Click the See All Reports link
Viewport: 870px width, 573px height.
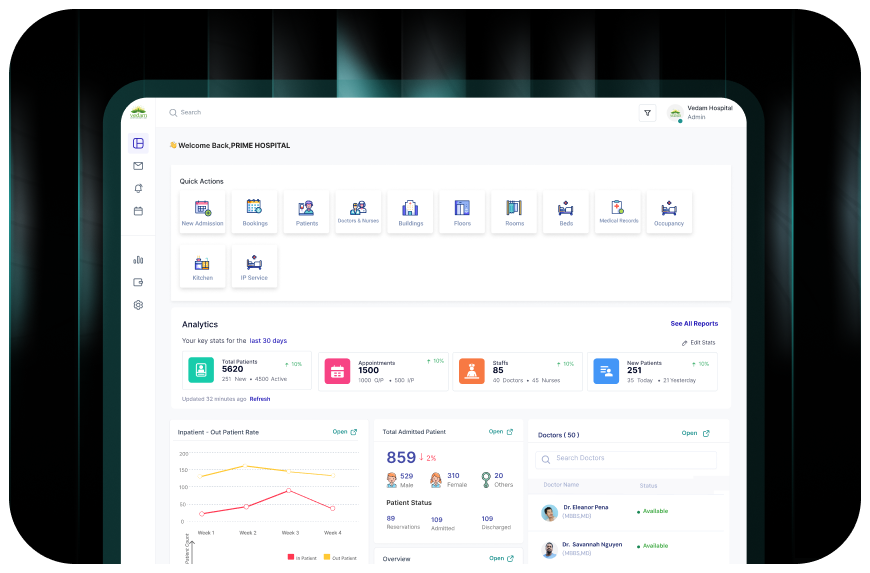point(694,324)
